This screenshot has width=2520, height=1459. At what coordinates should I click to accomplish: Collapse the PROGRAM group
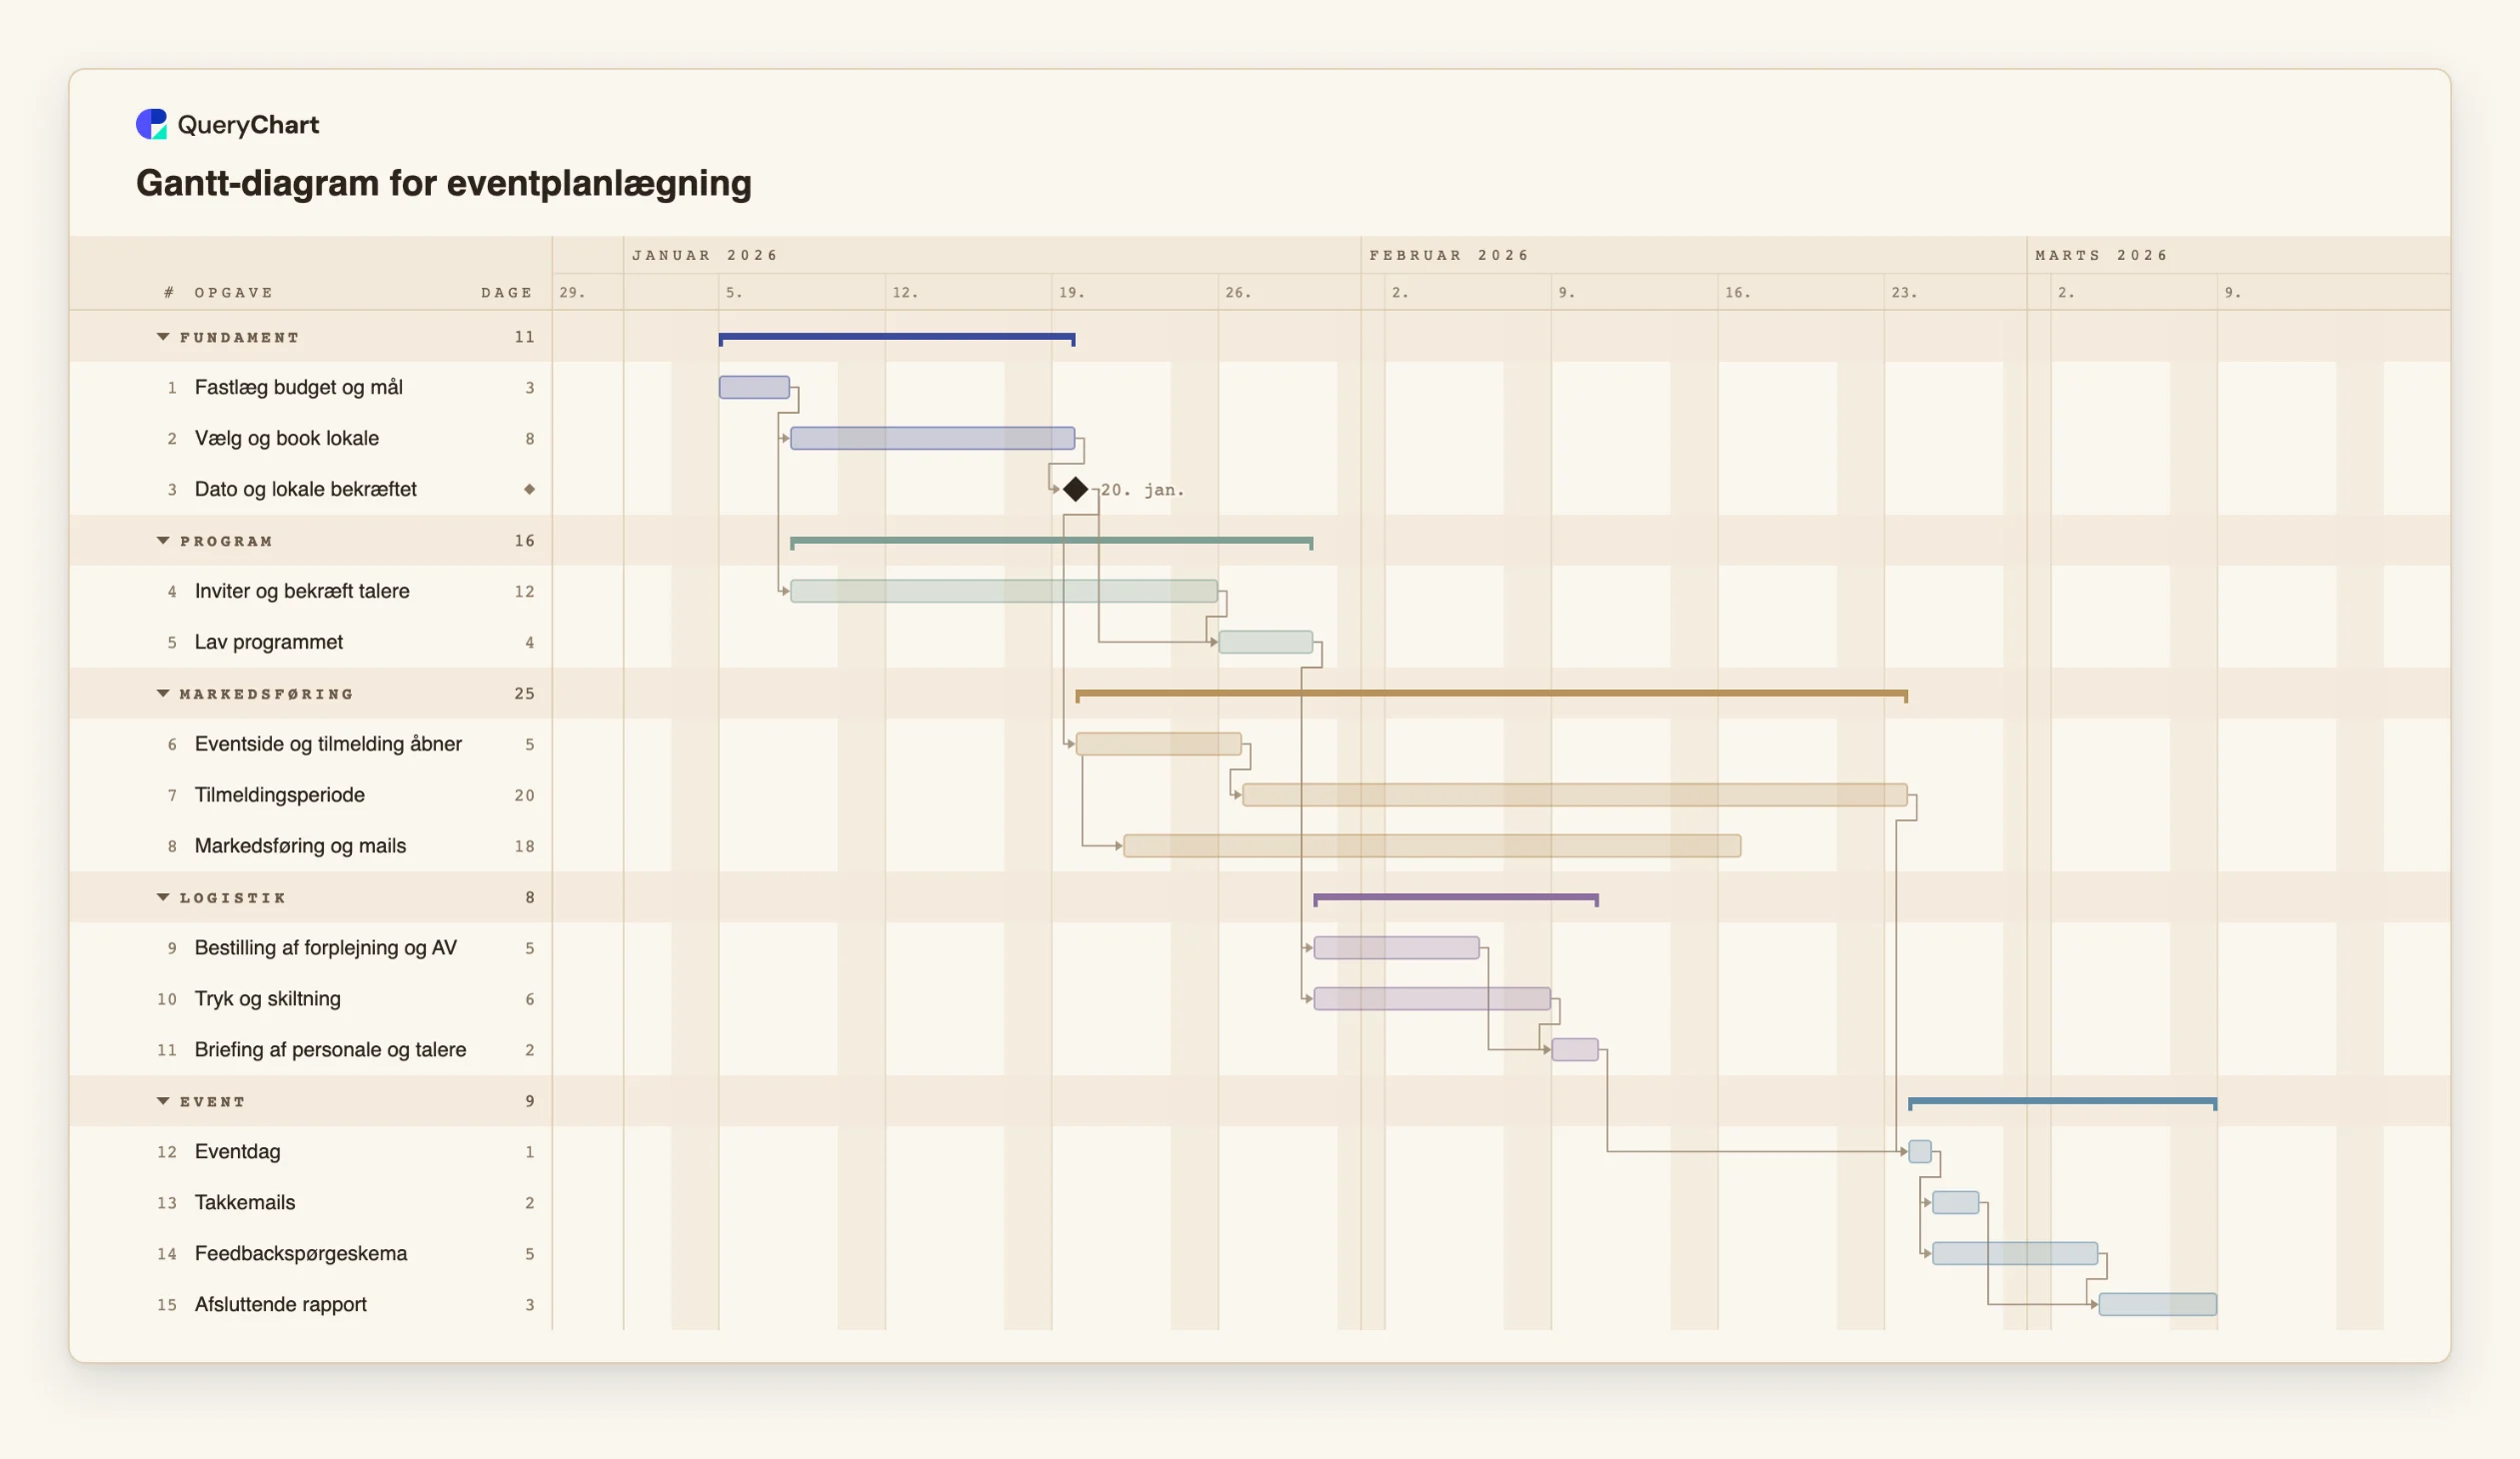(163, 541)
